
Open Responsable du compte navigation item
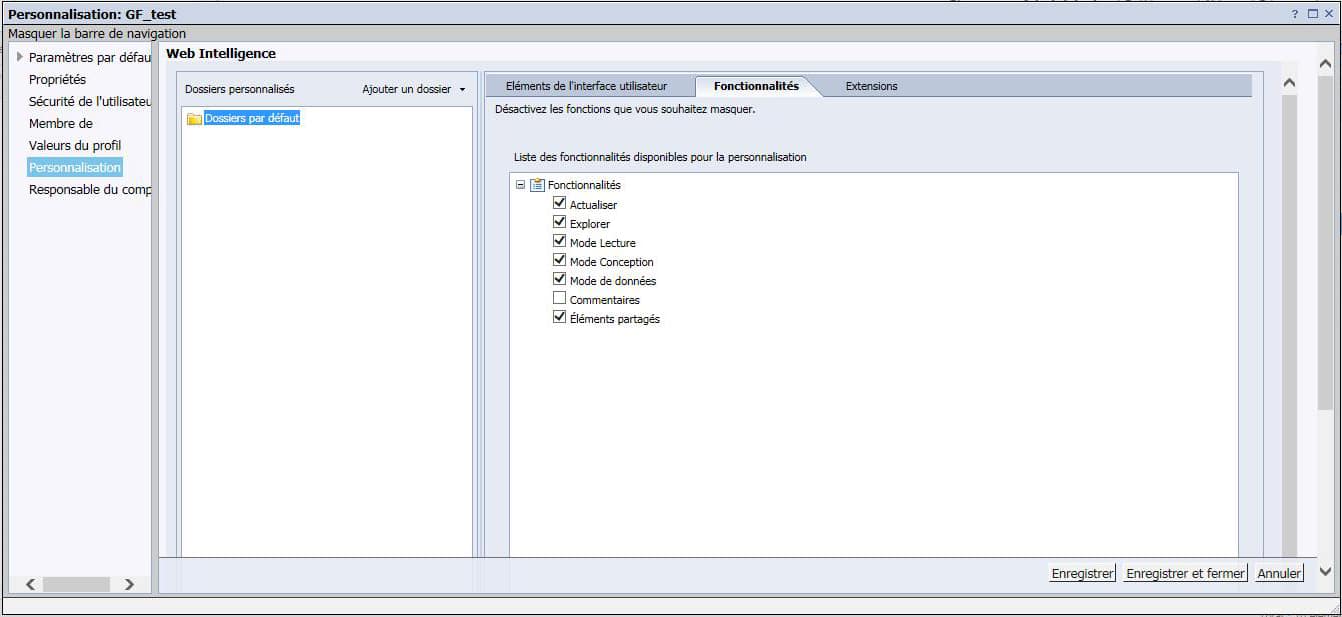tap(90, 190)
